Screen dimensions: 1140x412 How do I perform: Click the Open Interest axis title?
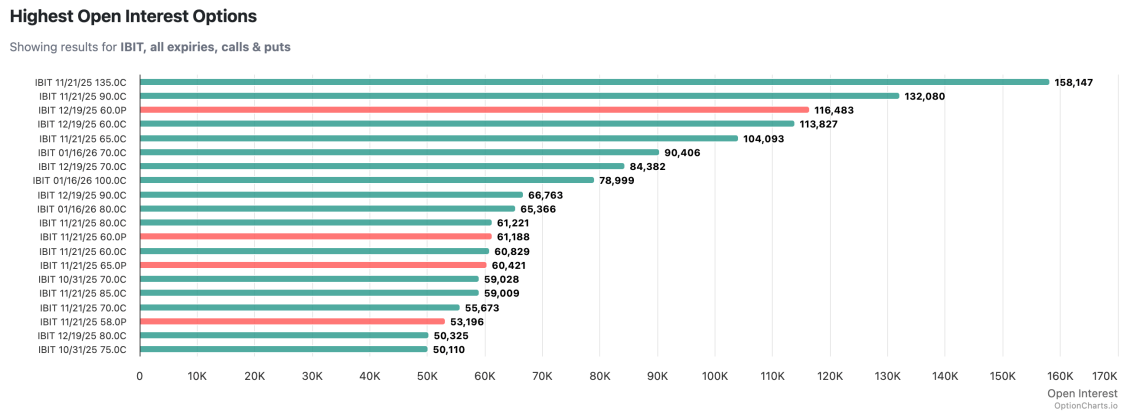(1082, 393)
